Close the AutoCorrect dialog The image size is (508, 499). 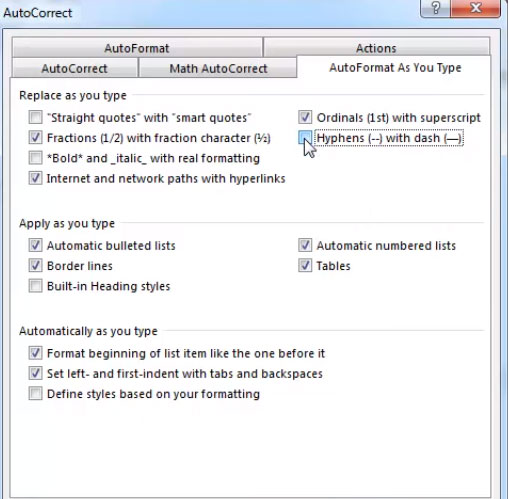pyautogui.click(x=475, y=7)
